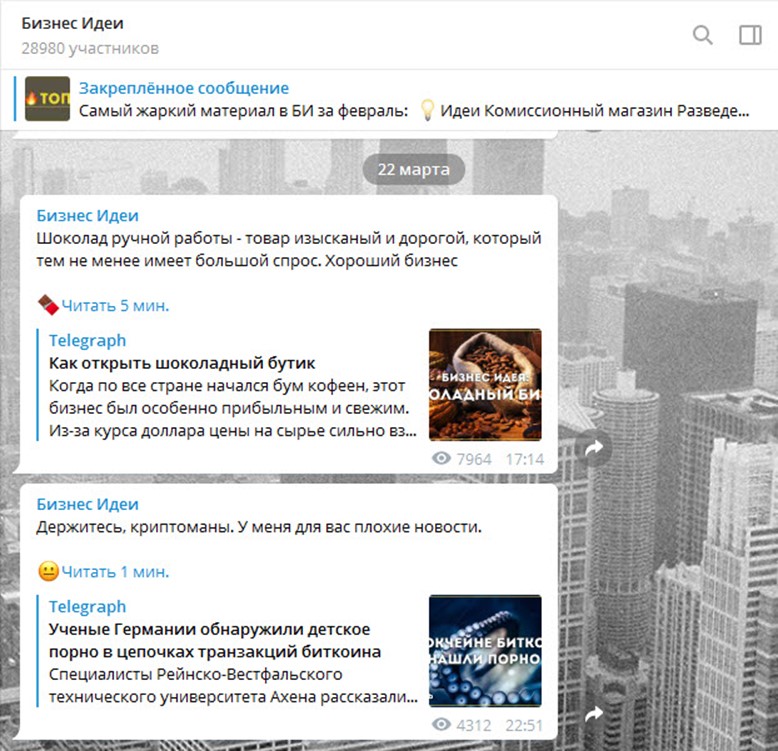778x751 pixels.
Task: Click the lightbulb emoji in pinned message
Action: (x=427, y=110)
